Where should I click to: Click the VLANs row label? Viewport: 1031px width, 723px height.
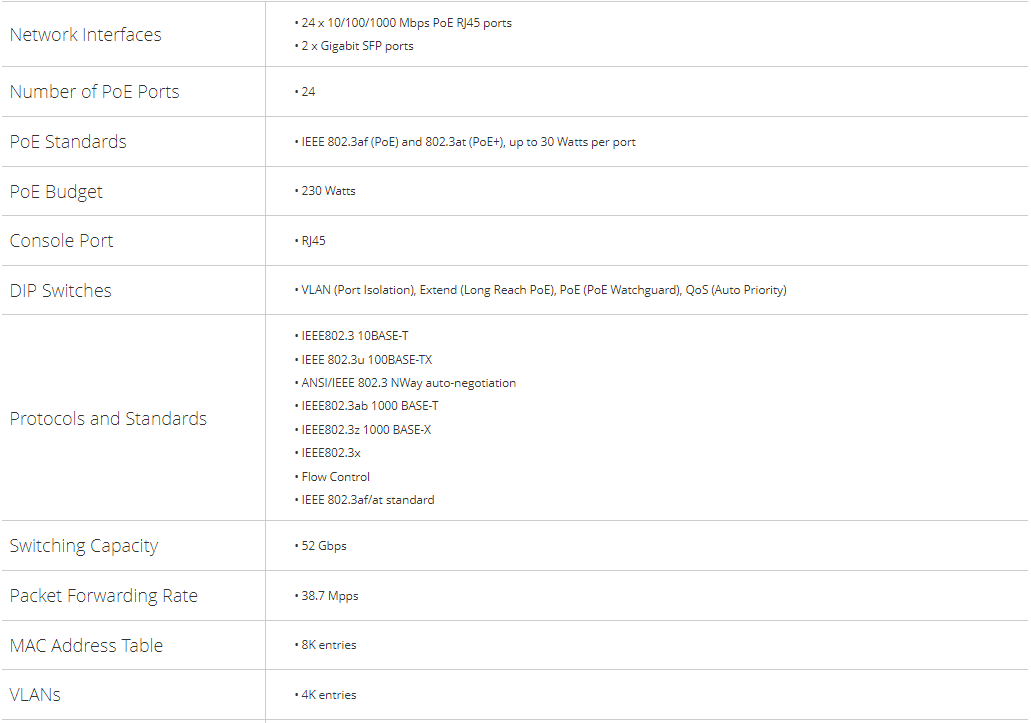point(35,695)
